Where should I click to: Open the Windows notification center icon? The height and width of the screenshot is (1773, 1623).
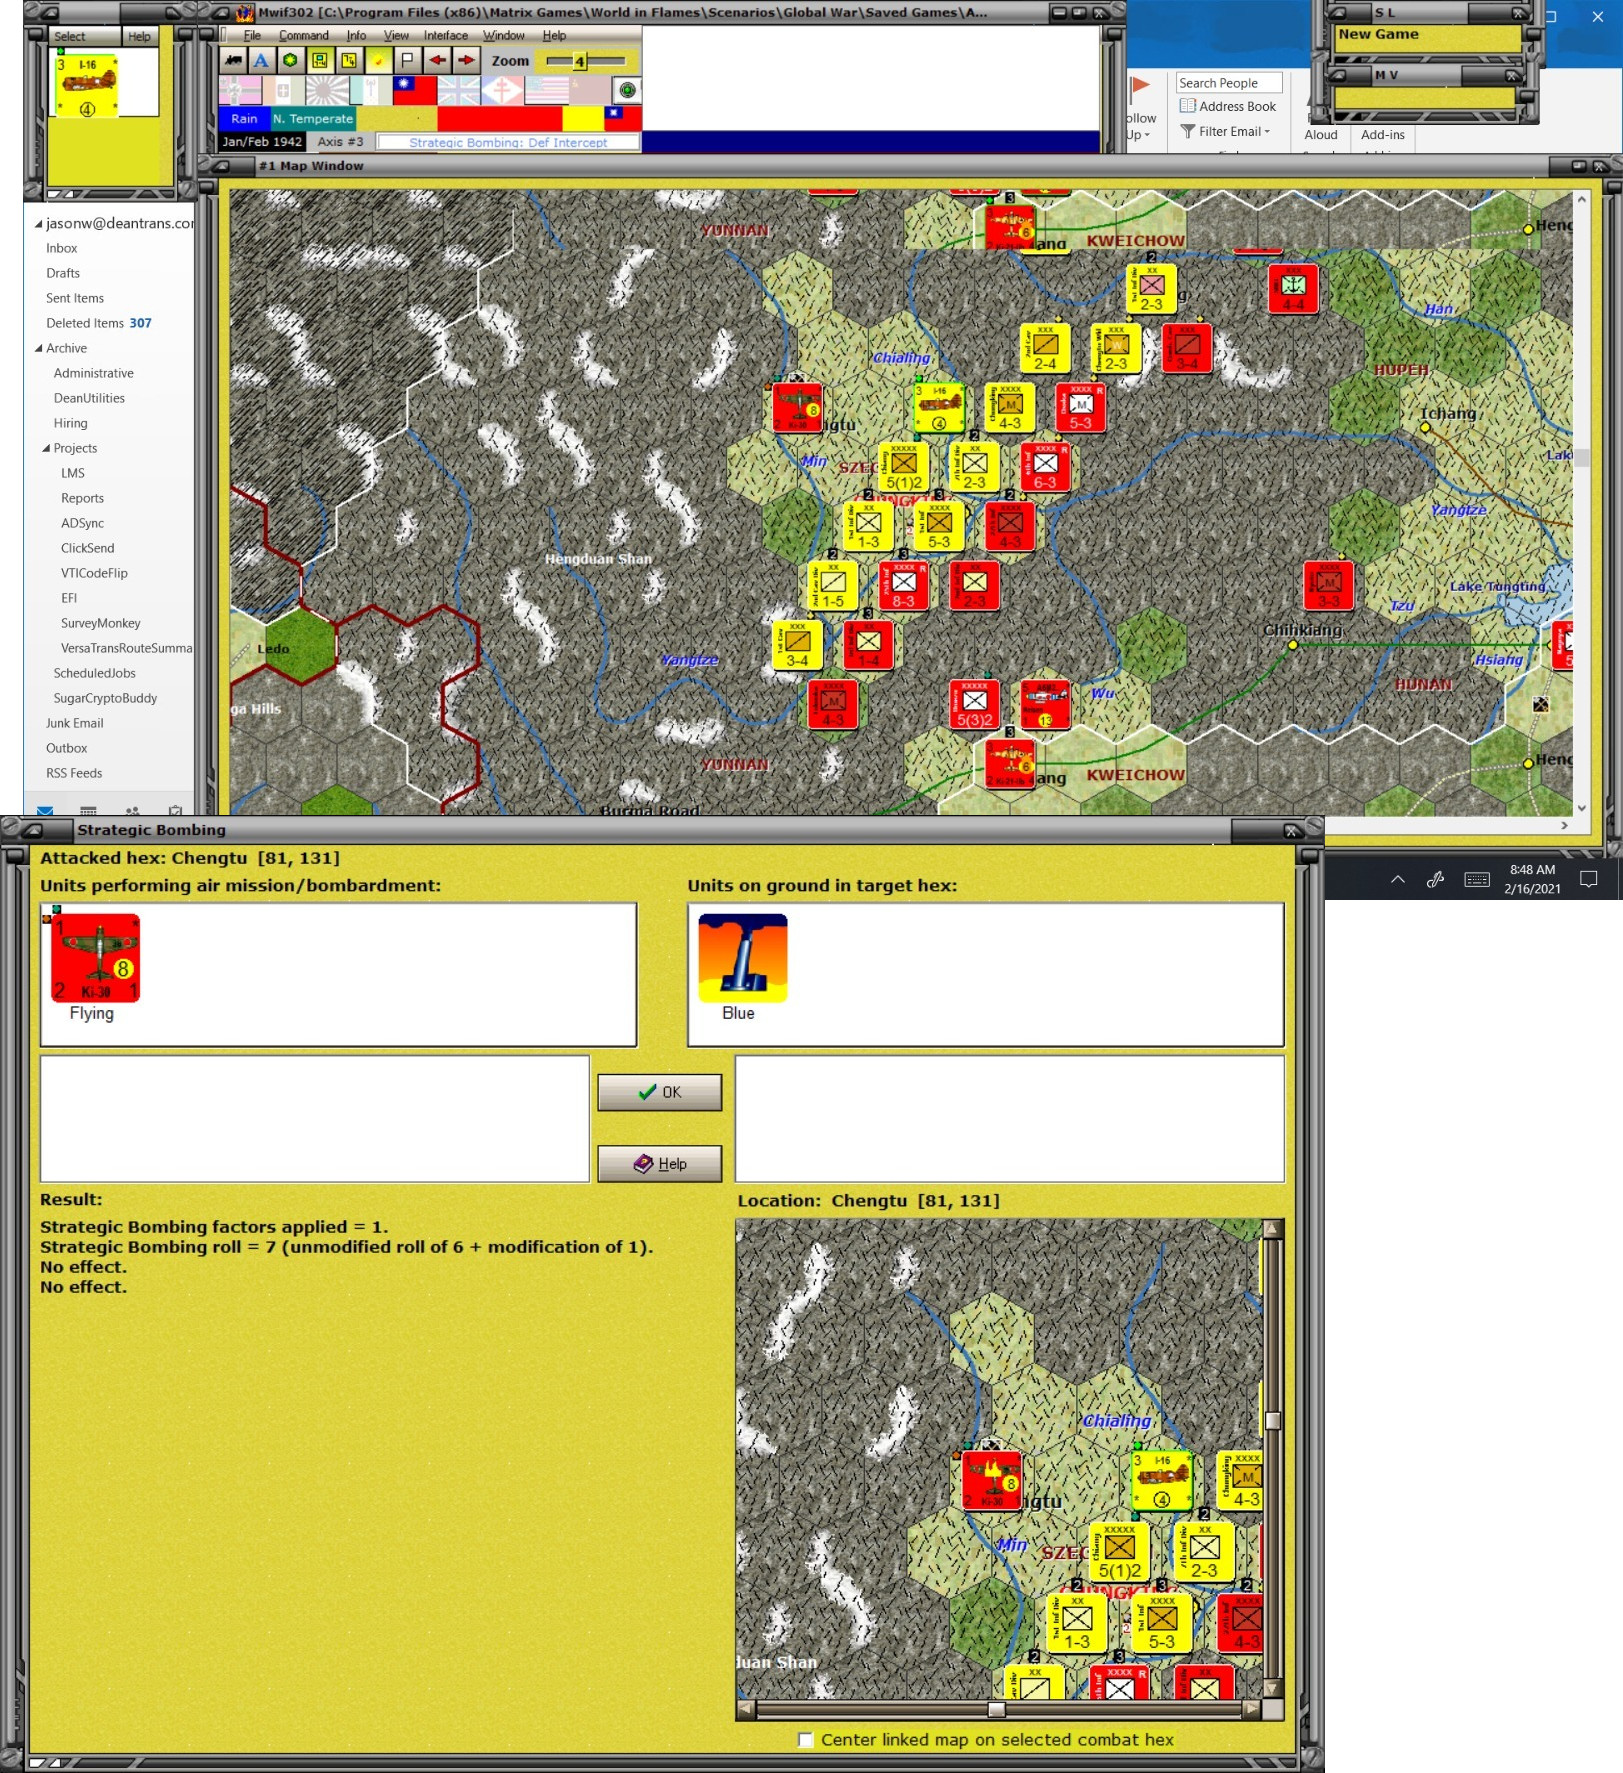1589,880
